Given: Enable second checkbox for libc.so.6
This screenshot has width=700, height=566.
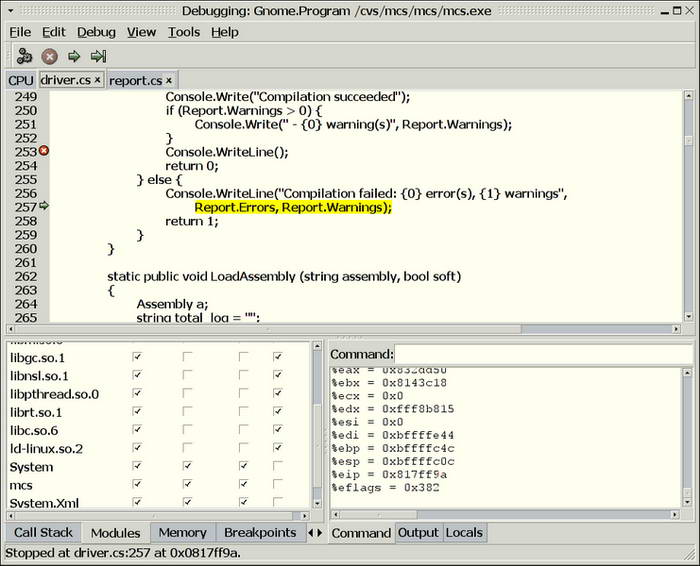Looking at the screenshot, I should [187, 430].
